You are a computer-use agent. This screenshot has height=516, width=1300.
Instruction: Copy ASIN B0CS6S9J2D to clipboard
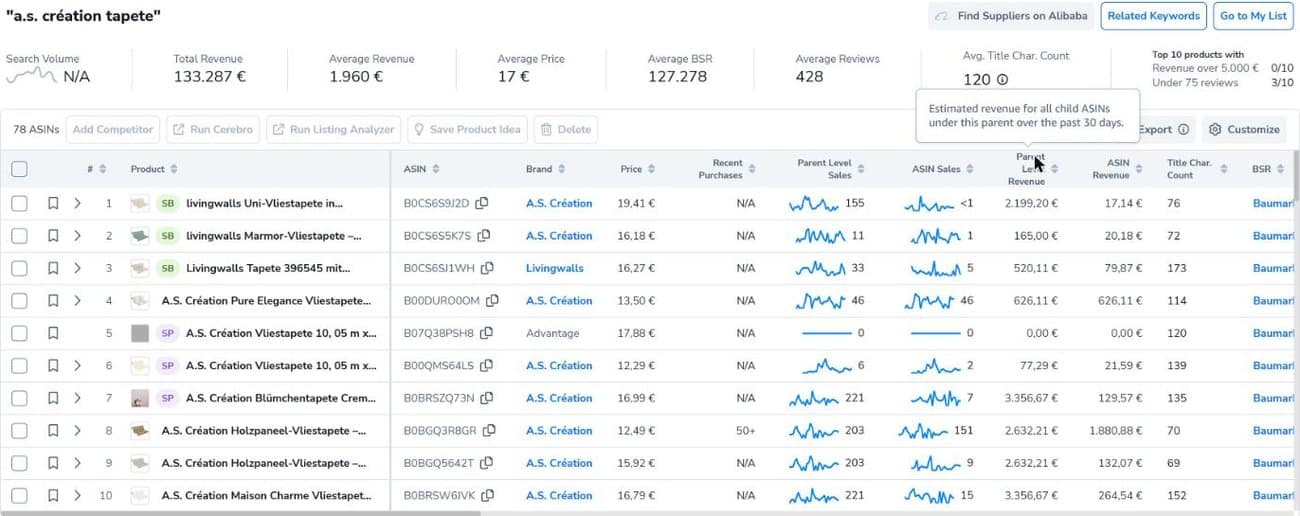click(482, 203)
